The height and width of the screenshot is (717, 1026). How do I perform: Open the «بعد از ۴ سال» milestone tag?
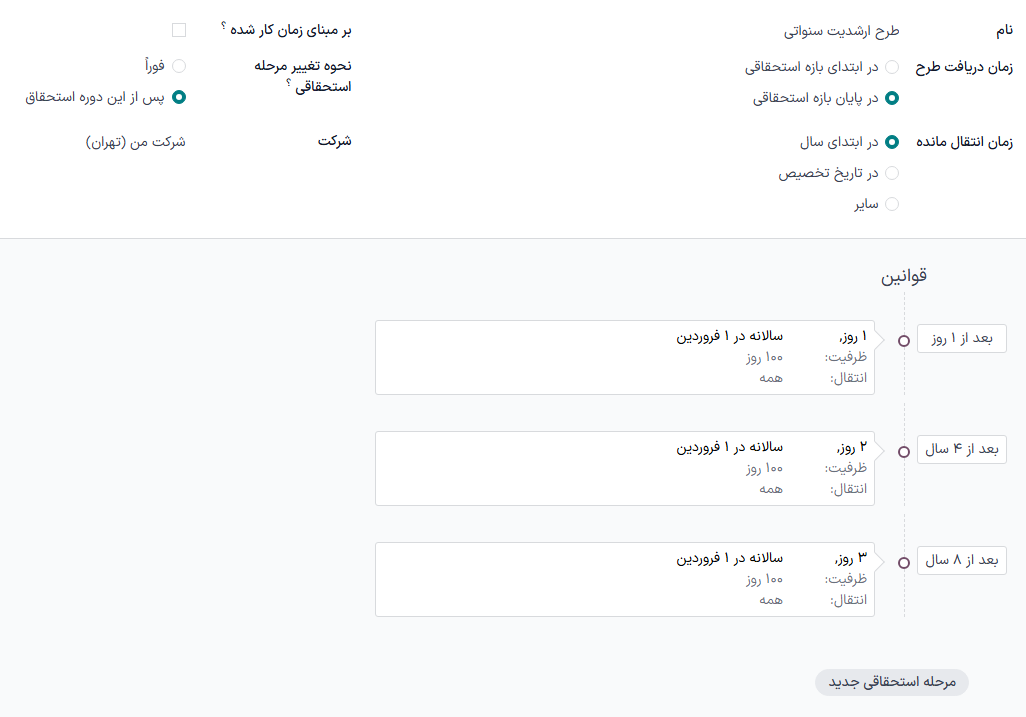click(x=961, y=449)
